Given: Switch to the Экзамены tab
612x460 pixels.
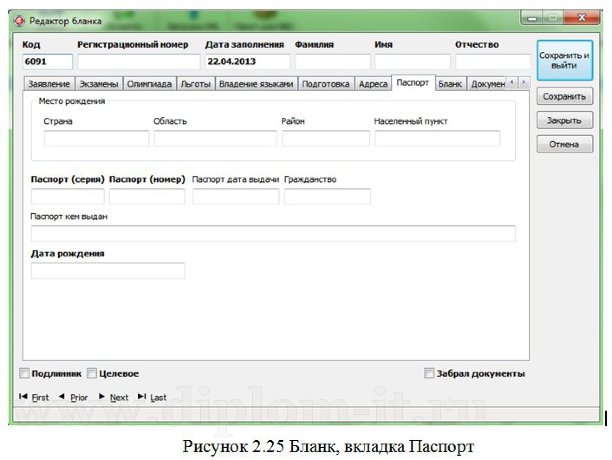Looking at the screenshot, I should 99,84.
